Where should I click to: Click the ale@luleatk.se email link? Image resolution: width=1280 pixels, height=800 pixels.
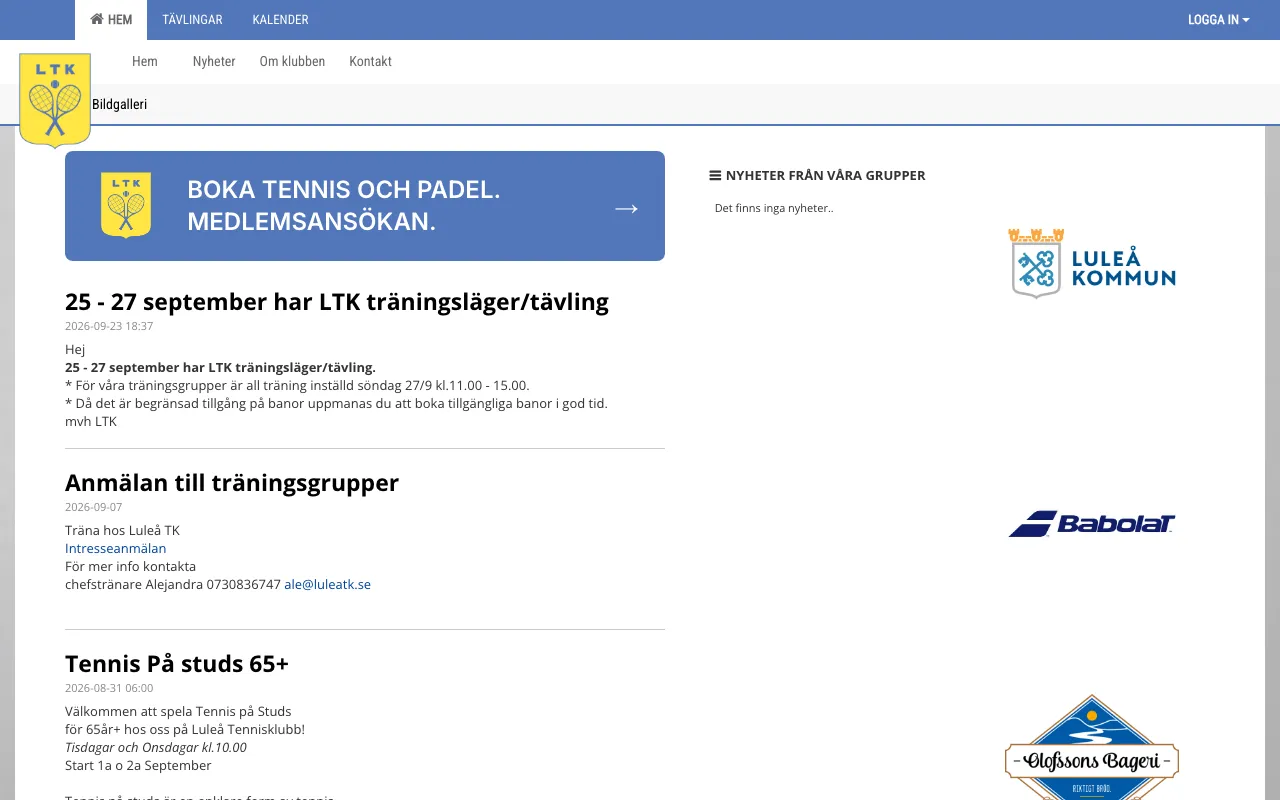coord(327,584)
